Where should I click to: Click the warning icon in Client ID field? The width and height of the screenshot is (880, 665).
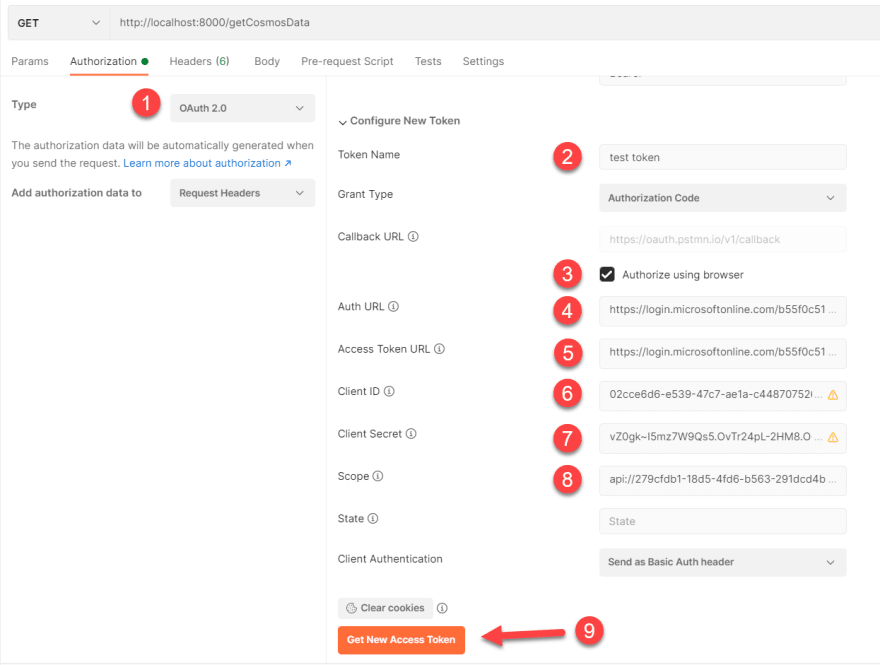(x=833, y=395)
